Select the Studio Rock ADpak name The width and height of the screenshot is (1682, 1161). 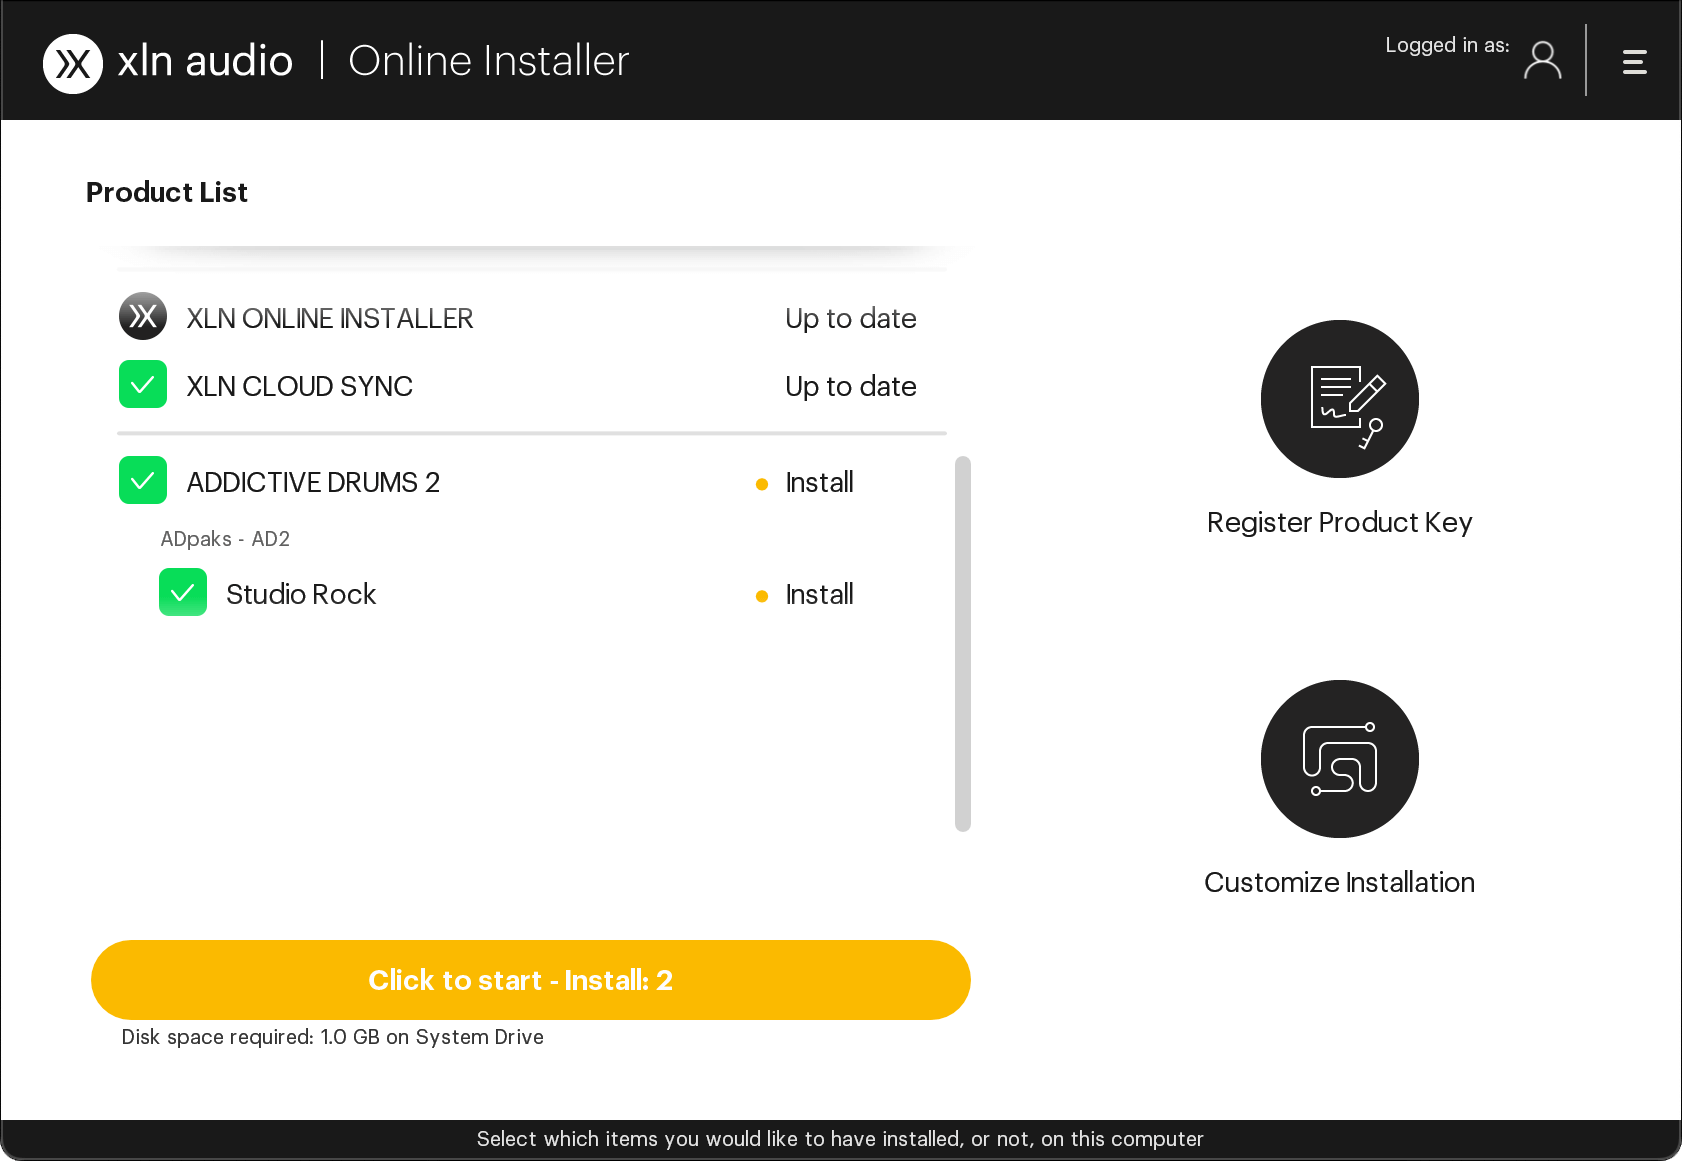point(301,594)
